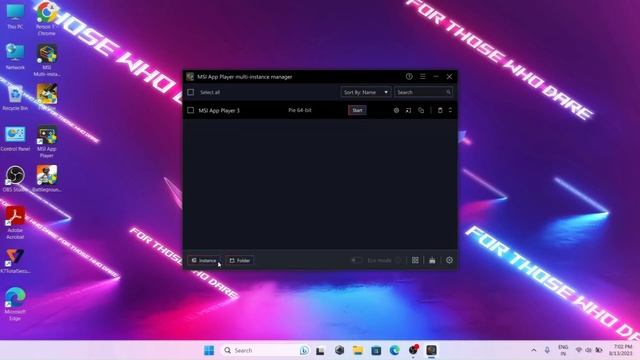Clone the MSI App Player 3 instance

click(x=421, y=110)
